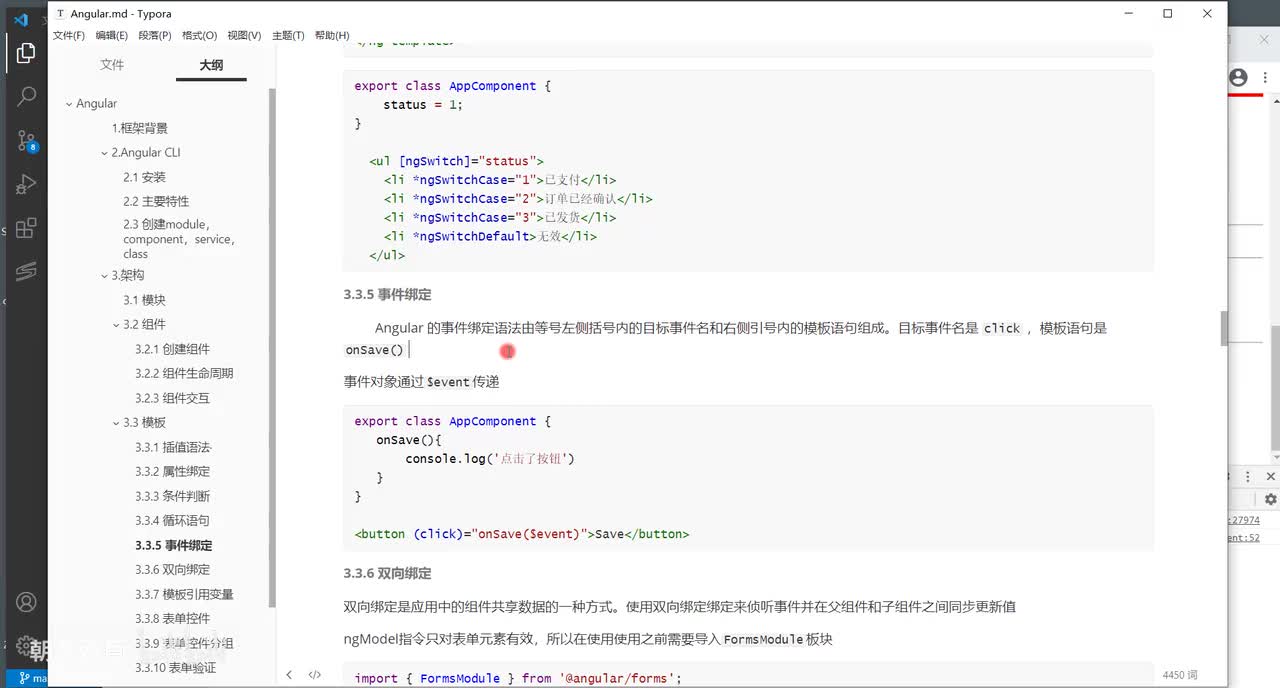Viewport: 1280px width, 688px height.
Task: Open the VS Code Extensions icon
Action: (x=26, y=228)
